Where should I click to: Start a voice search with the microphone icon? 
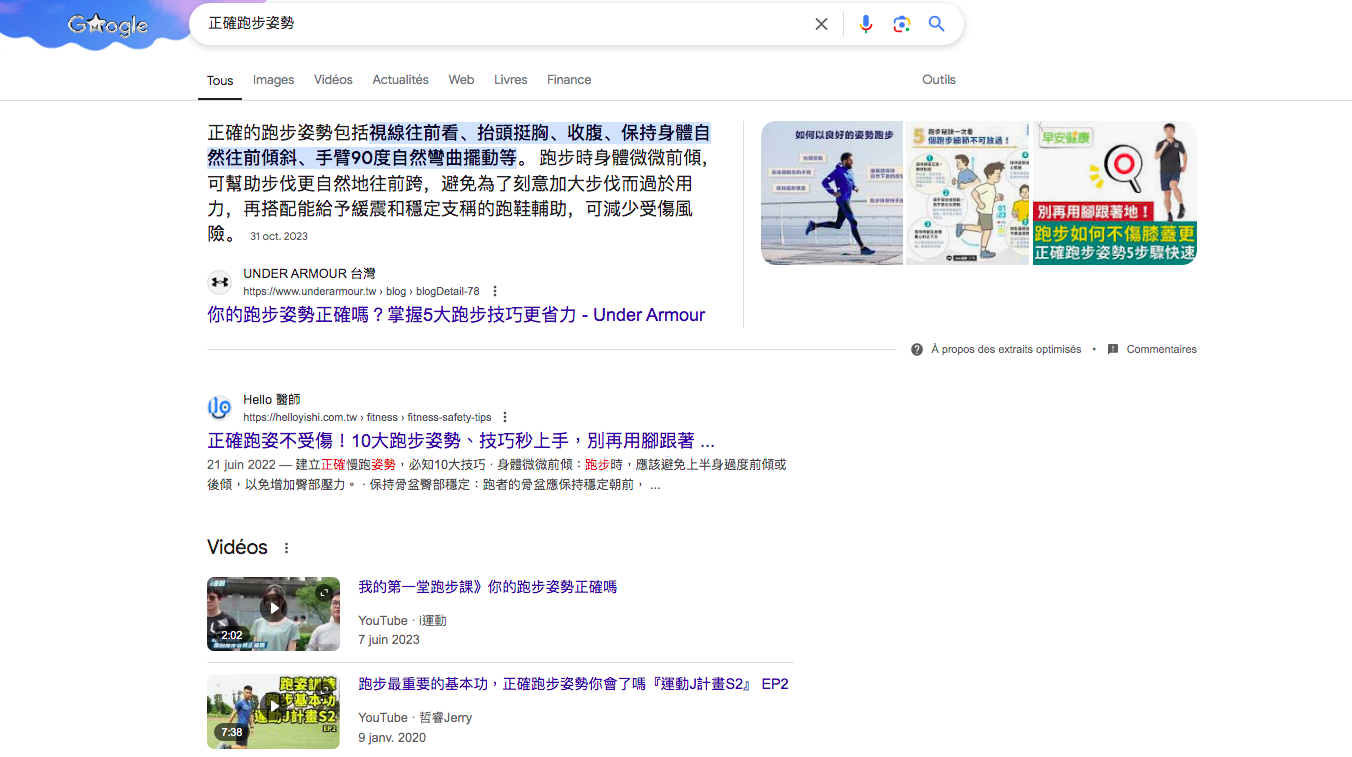(865, 24)
